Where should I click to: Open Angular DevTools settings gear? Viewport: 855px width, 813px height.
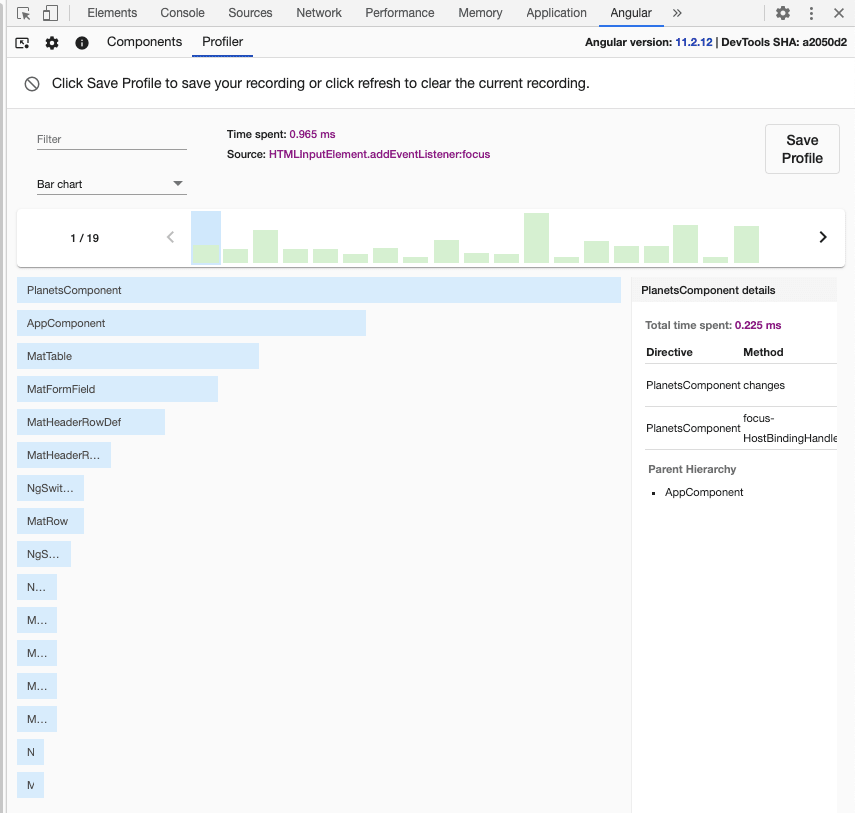(52, 43)
